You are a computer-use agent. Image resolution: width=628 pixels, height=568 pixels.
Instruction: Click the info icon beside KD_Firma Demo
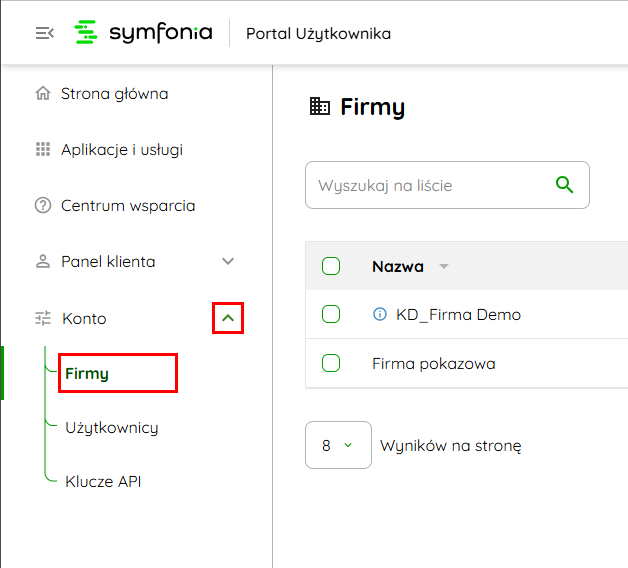pos(379,315)
